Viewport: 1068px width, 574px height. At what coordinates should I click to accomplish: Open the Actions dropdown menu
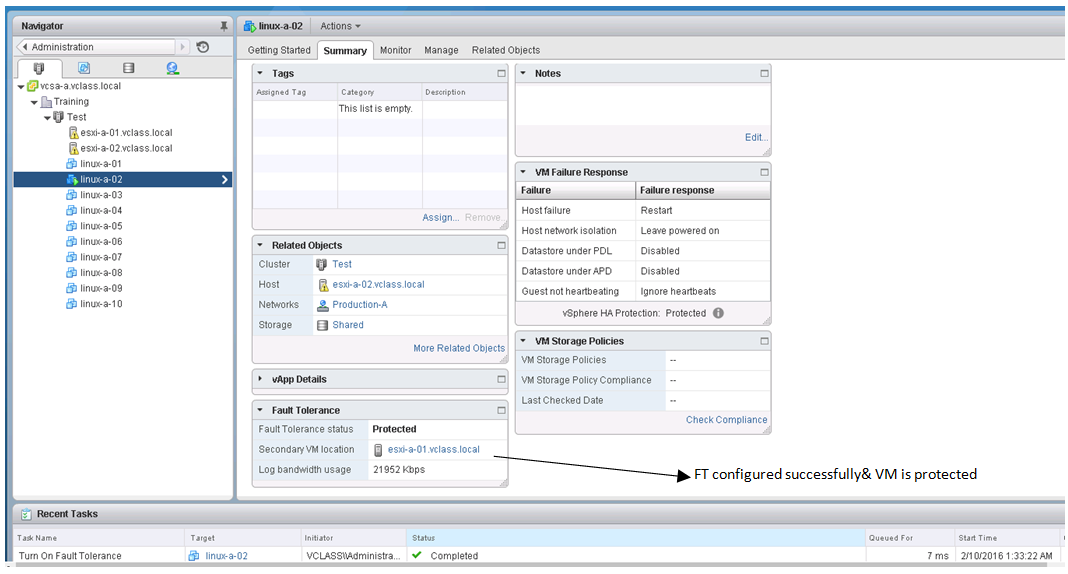(341, 26)
